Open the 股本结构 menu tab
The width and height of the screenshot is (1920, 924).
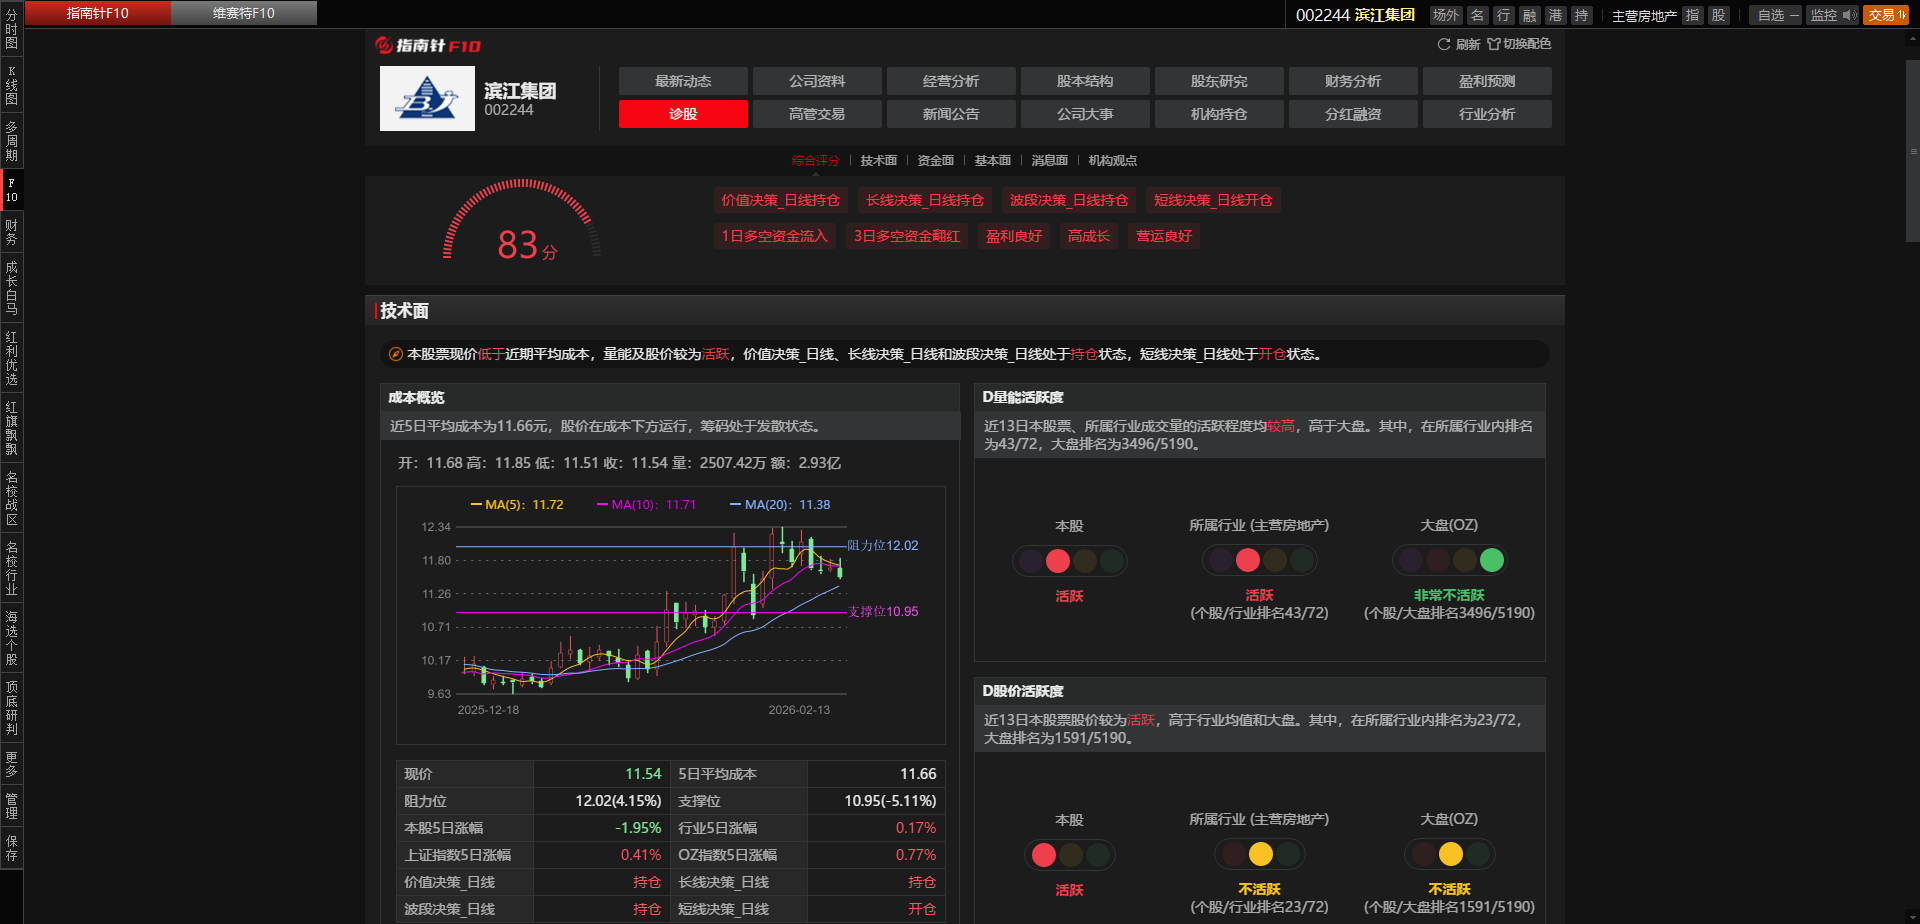pos(1085,81)
